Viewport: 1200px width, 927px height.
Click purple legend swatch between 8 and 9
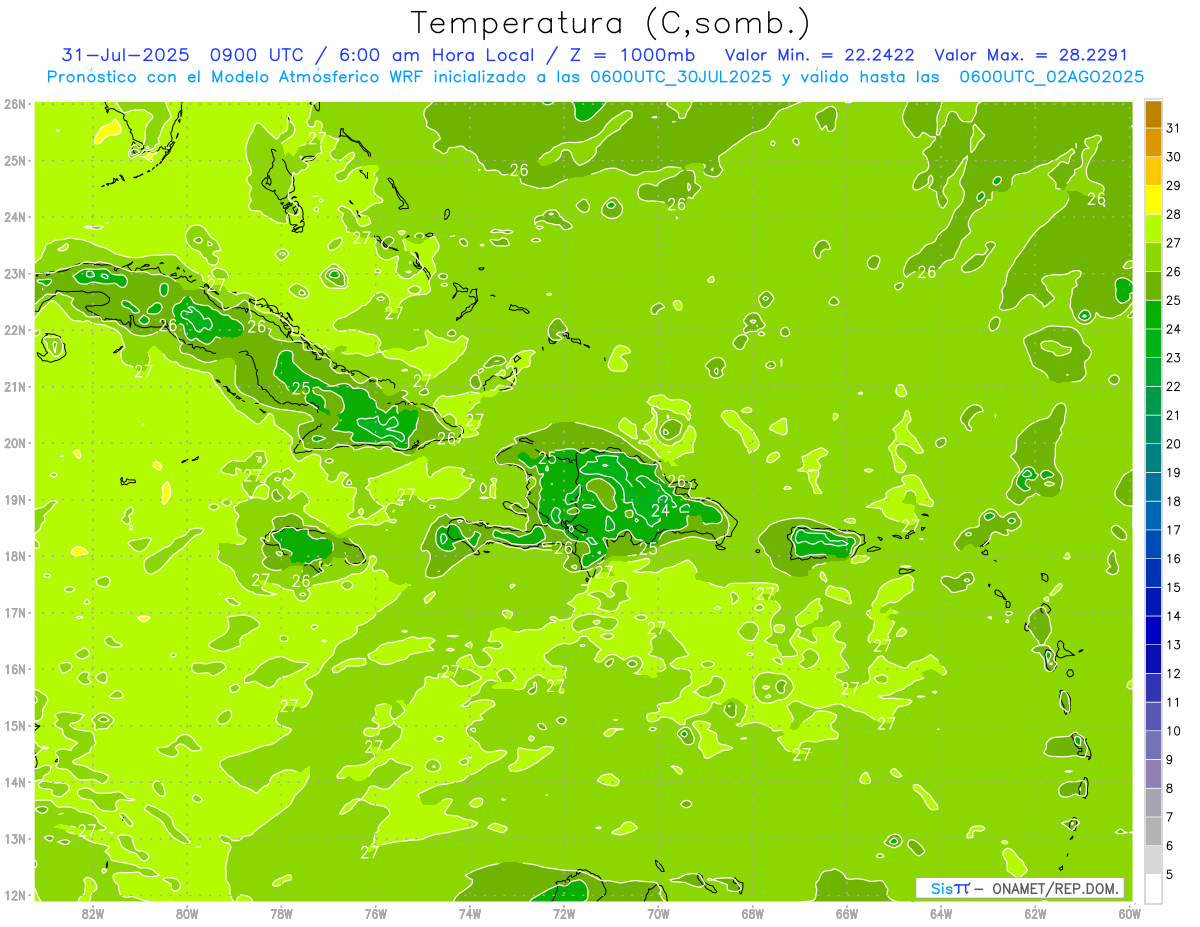tap(1153, 774)
